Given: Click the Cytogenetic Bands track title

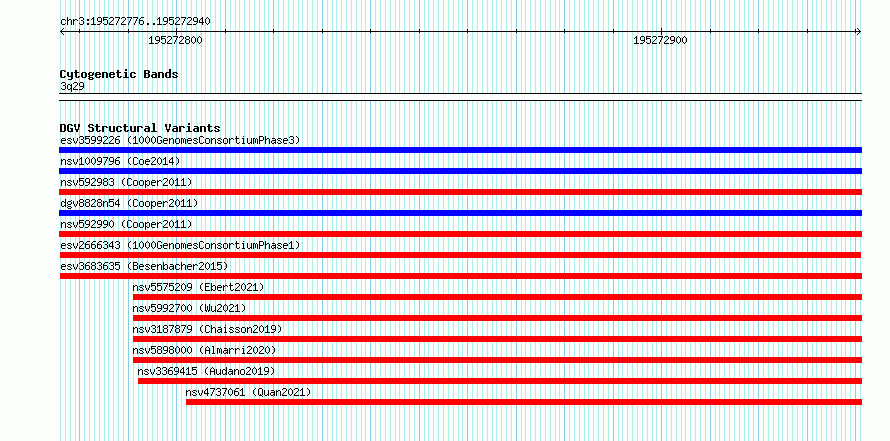Looking at the screenshot, I should (x=119, y=74).
